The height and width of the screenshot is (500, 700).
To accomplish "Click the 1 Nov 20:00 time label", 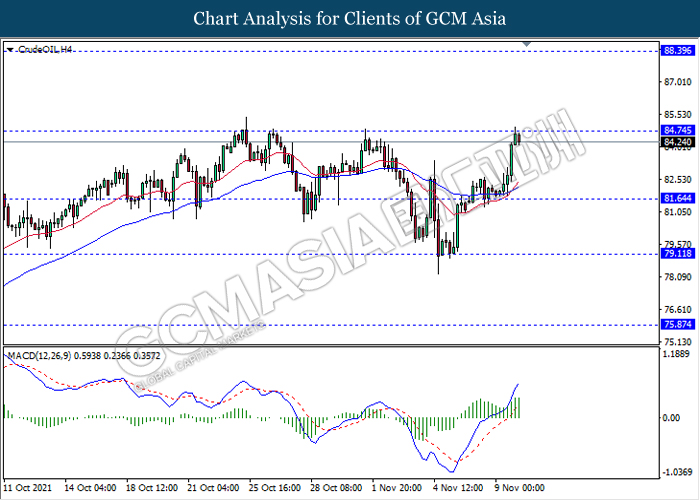I will point(397,488).
